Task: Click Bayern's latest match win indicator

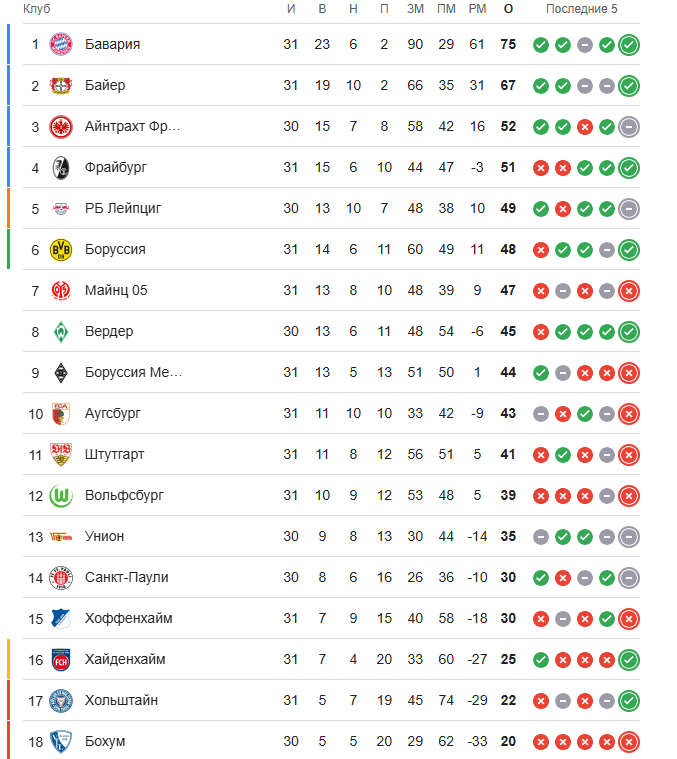Action: tap(629, 44)
